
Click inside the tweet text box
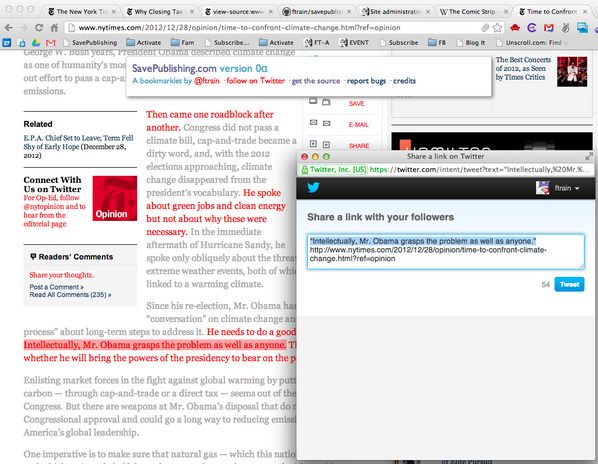point(445,252)
